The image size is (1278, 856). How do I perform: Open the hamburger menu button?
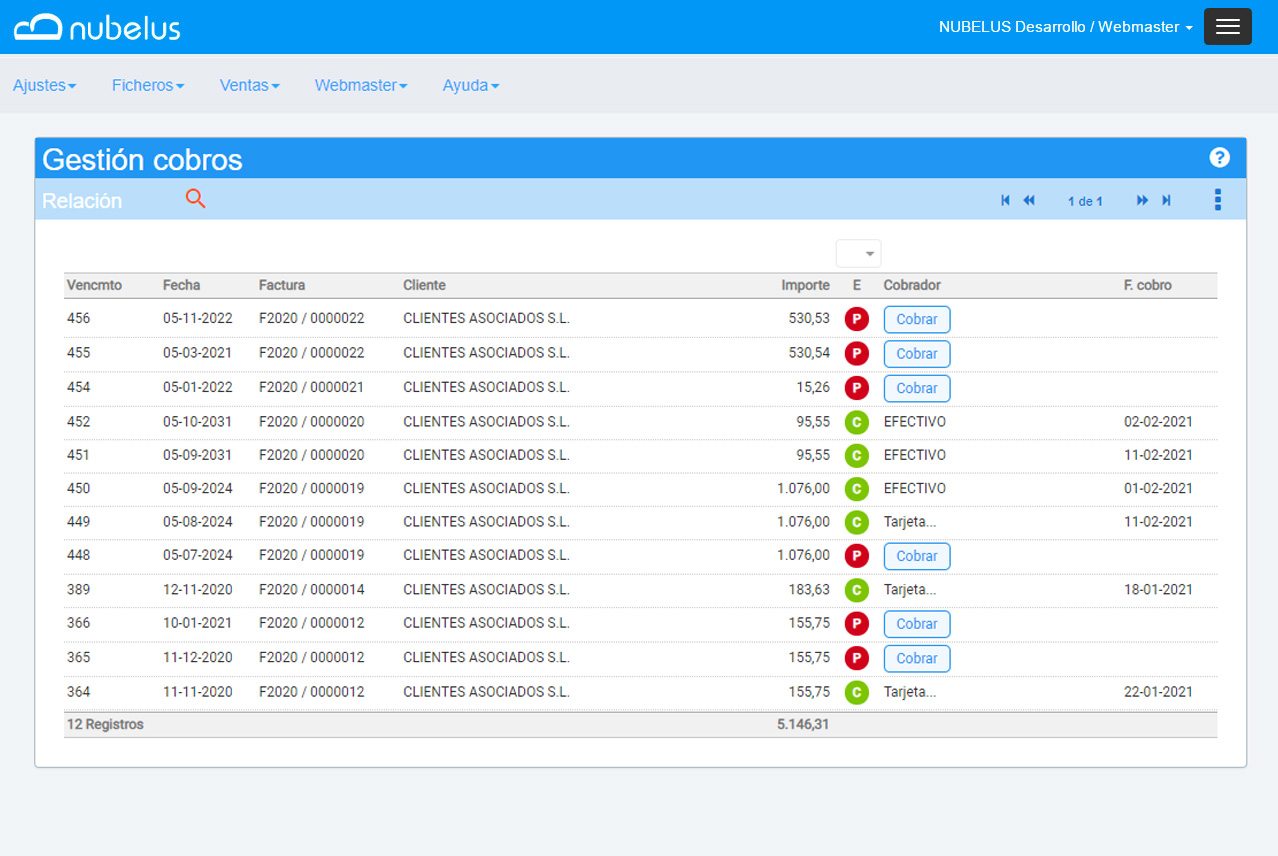pos(1227,27)
